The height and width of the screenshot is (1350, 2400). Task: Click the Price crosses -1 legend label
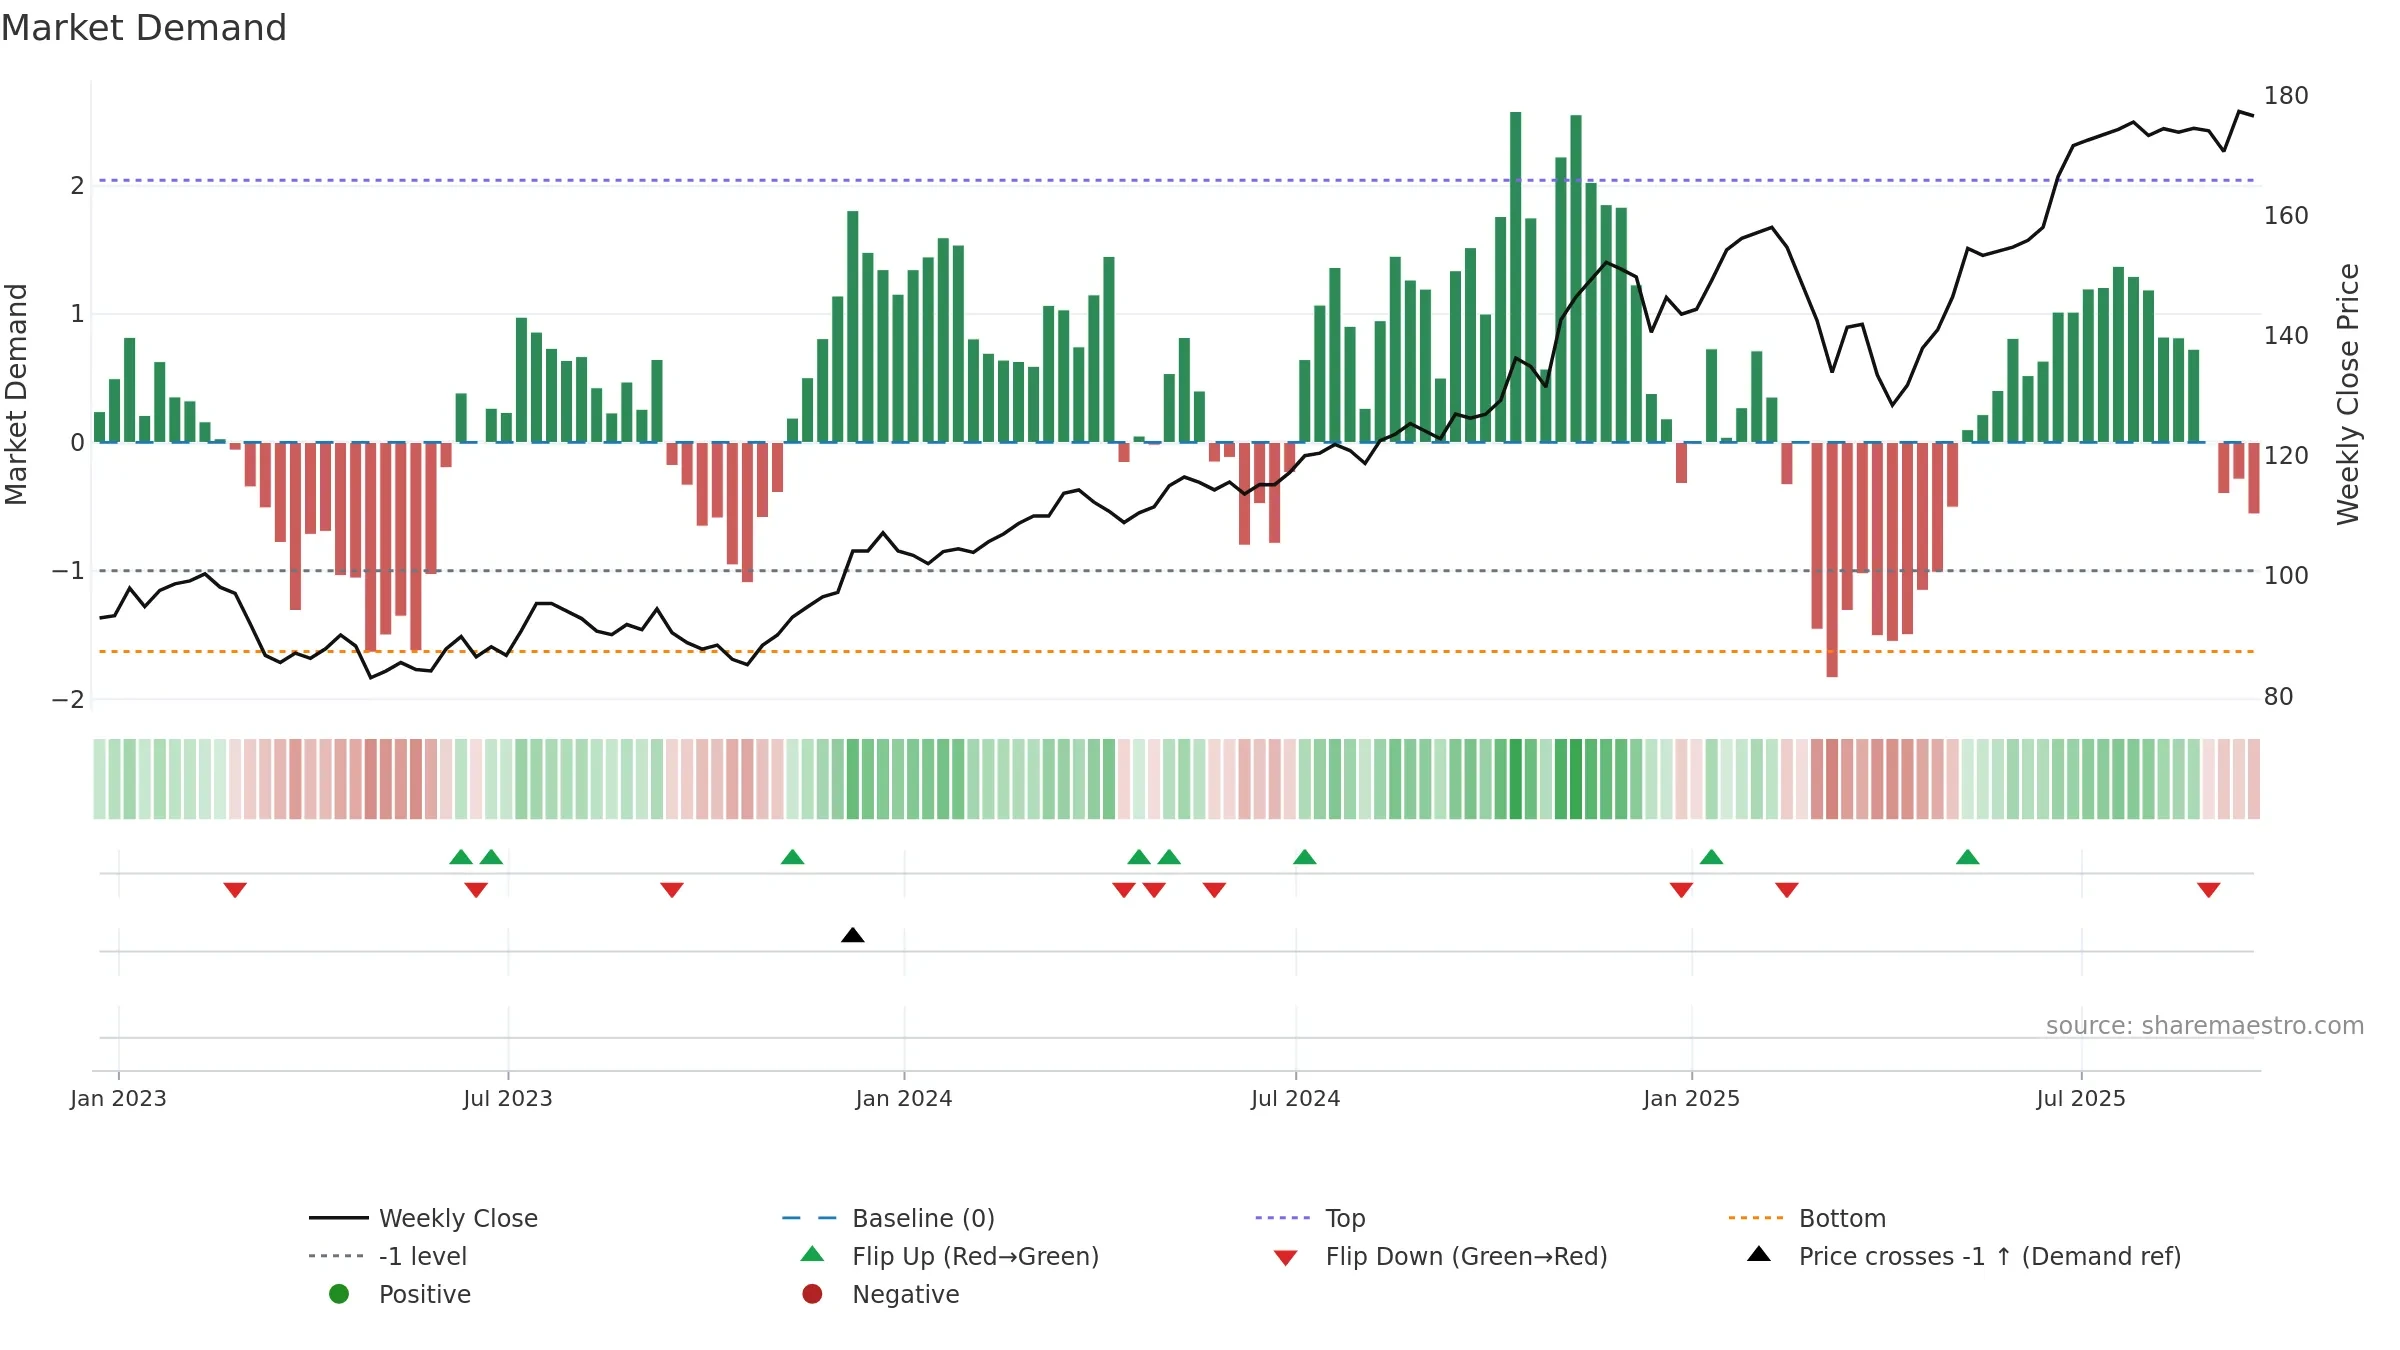coord(1990,1256)
